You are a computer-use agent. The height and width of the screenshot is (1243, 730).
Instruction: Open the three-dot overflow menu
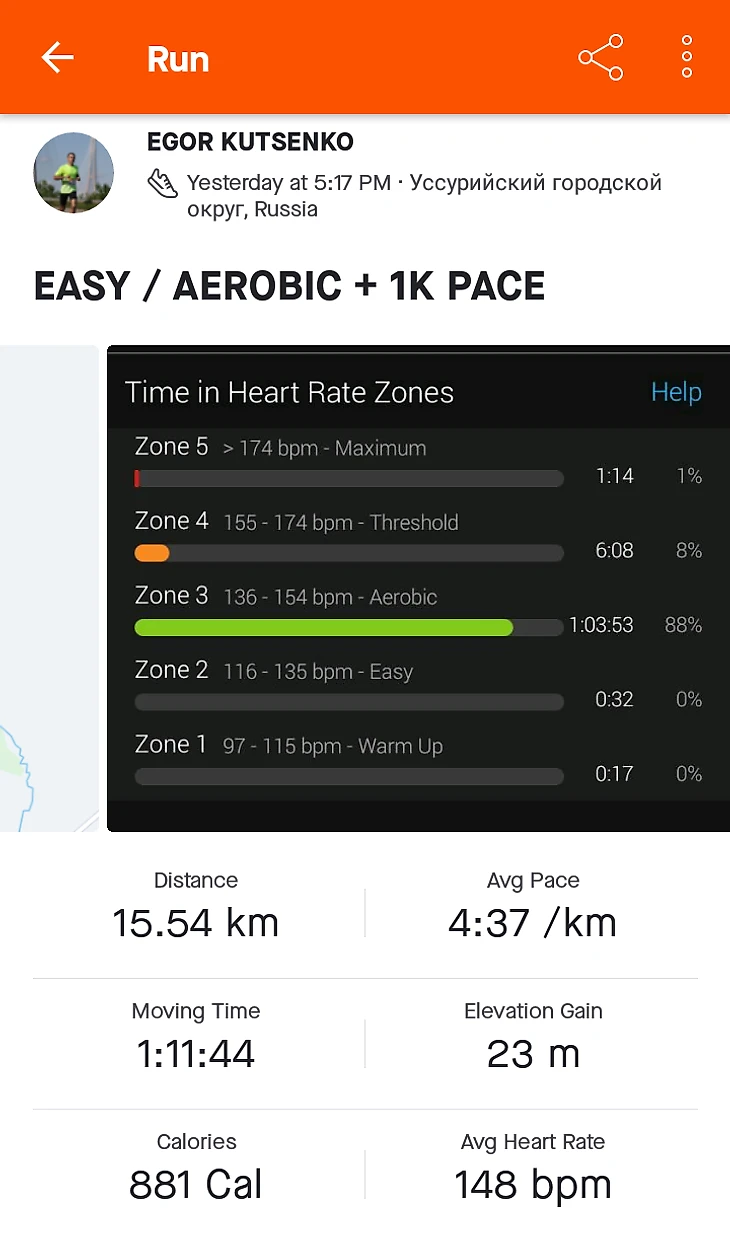687,58
